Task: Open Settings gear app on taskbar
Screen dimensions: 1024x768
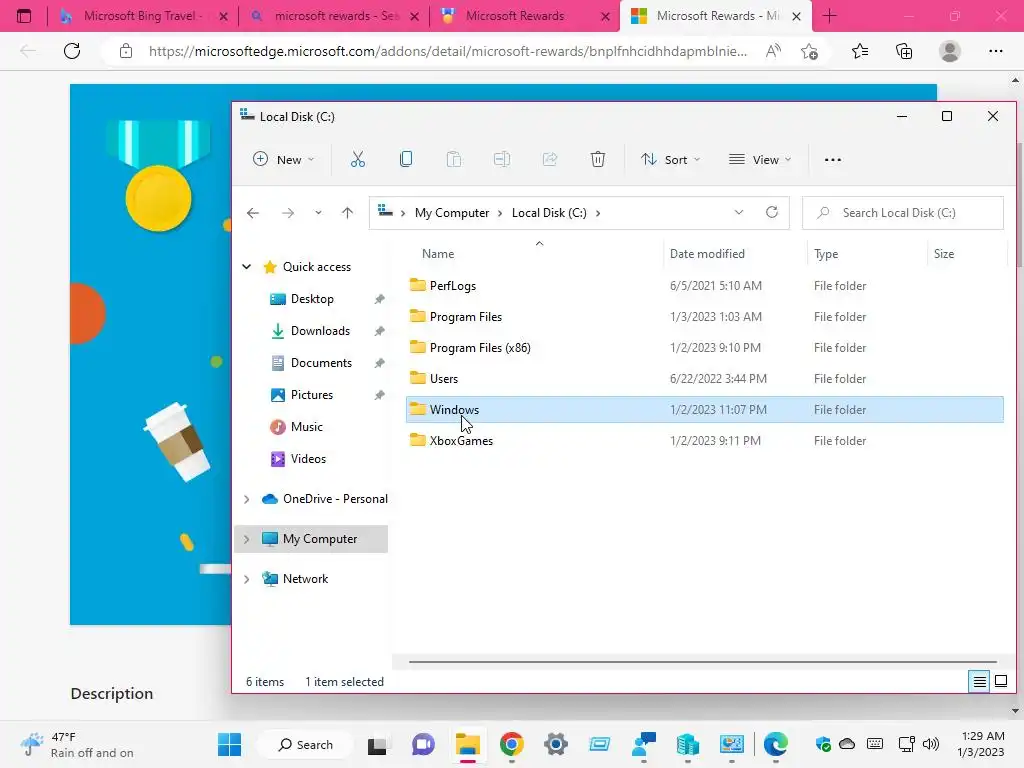Action: tap(556, 744)
